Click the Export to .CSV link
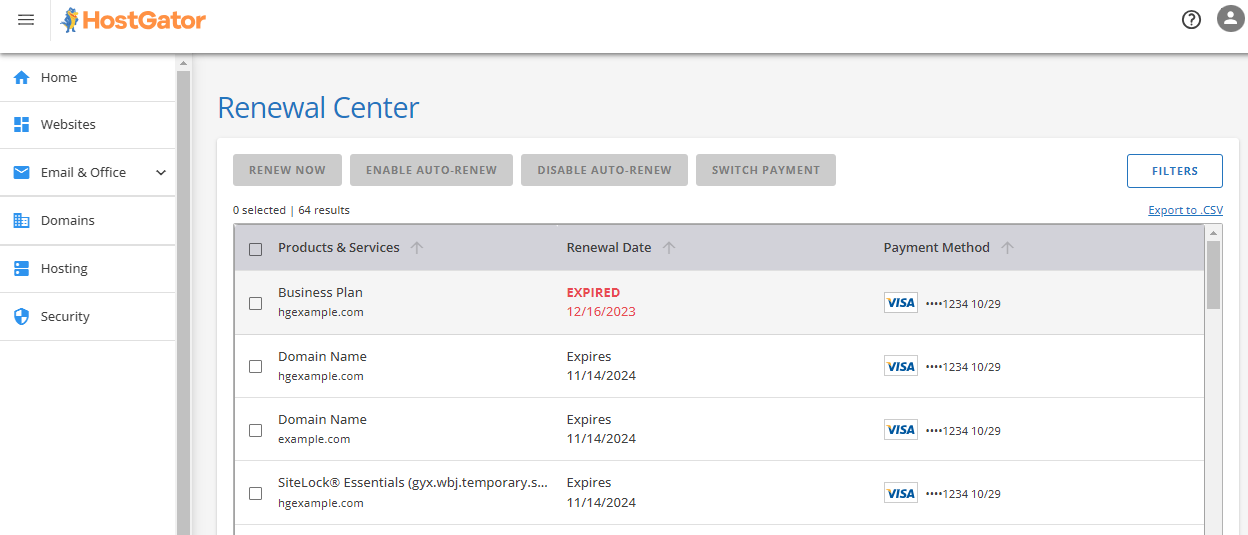 pyautogui.click(x=1185, y=210)
